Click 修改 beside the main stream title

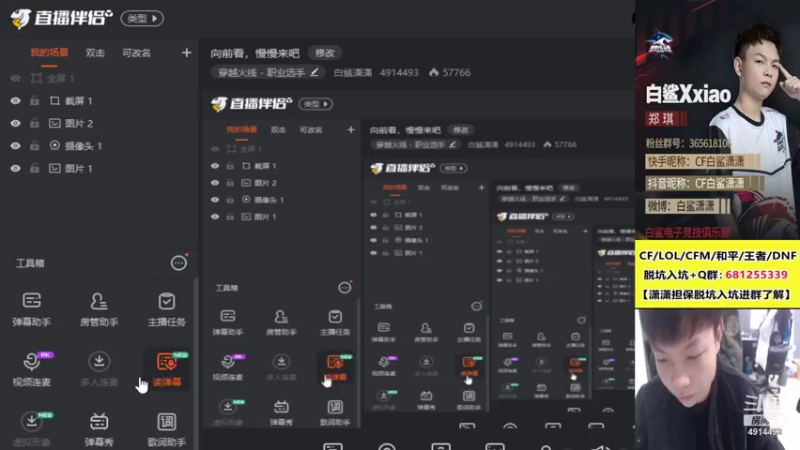pos(325,53)
